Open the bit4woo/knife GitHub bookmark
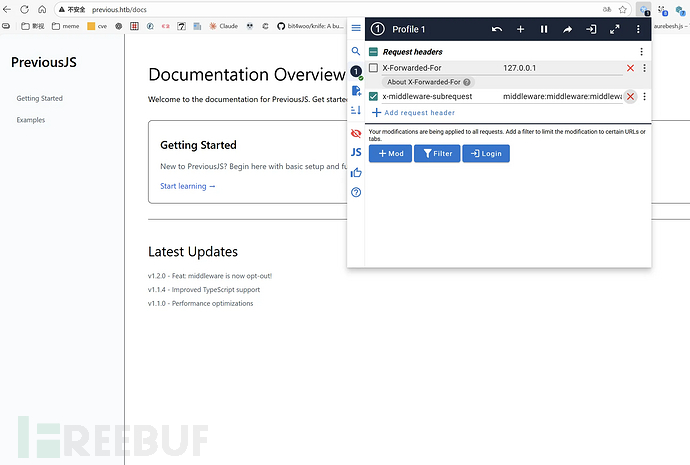Screen dimensions: 690x465 [310, 26]
